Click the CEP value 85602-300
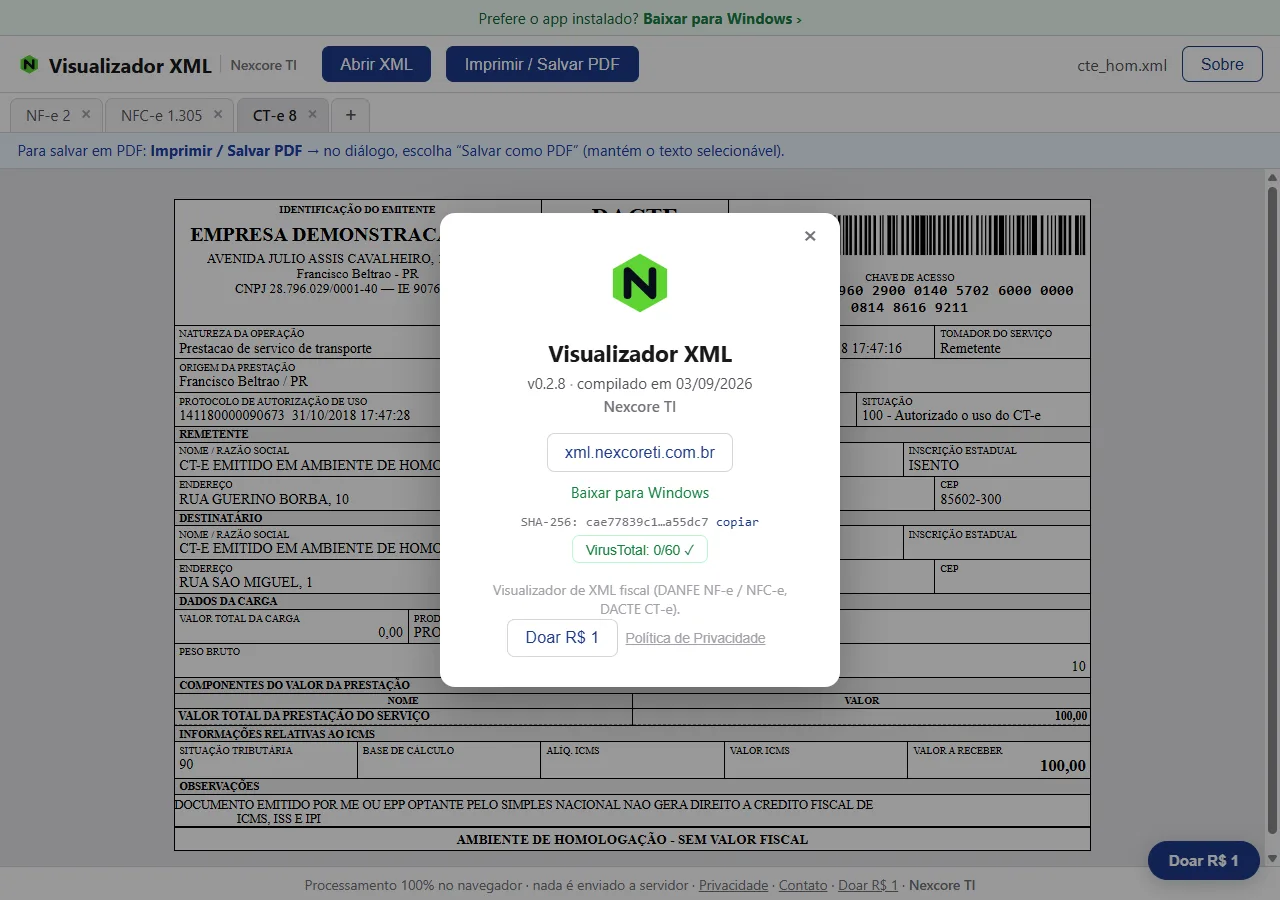This screenshot has width=1280, height=900. pos(970,499)
